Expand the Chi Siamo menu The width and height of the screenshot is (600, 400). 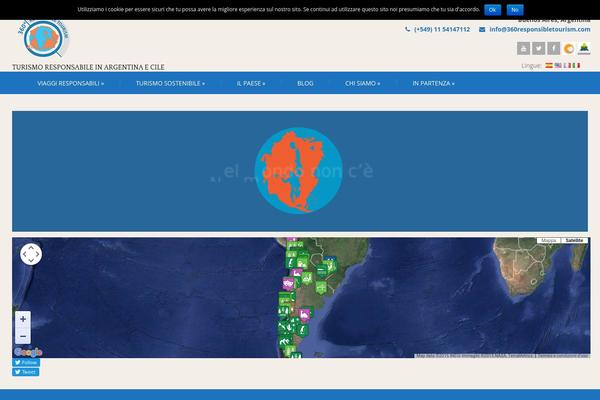pyautogui.click(x=363, y=83)
